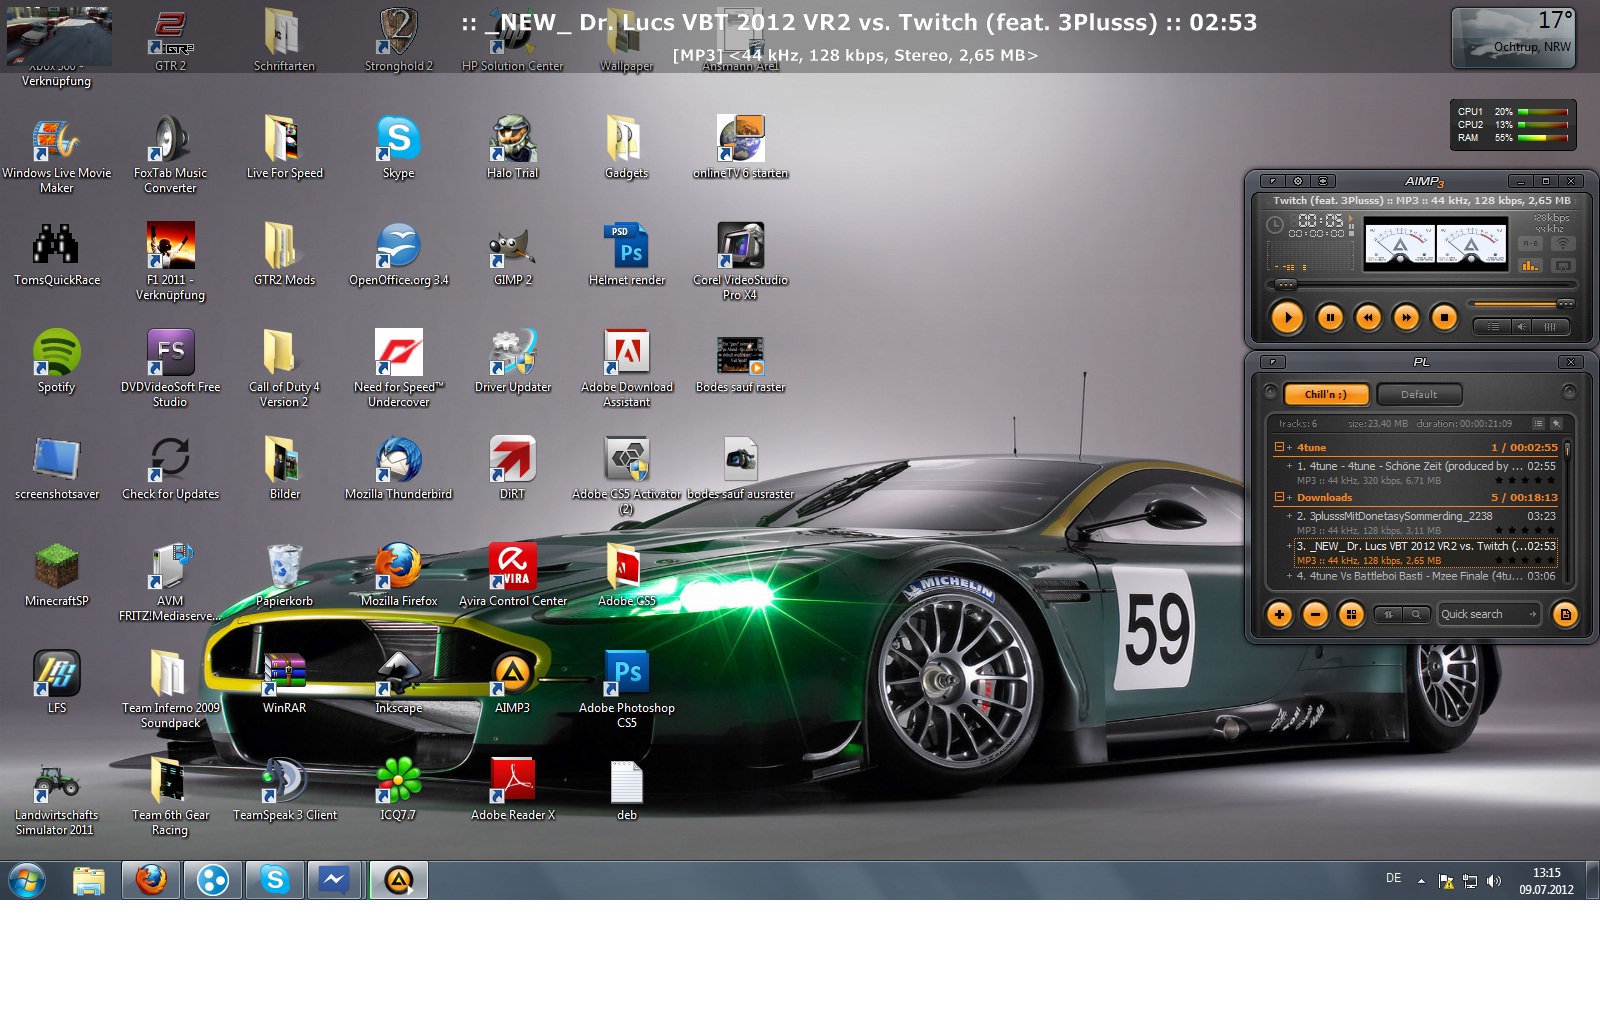Select the Spotify desktop shortcut

click(x=57, y=362)
